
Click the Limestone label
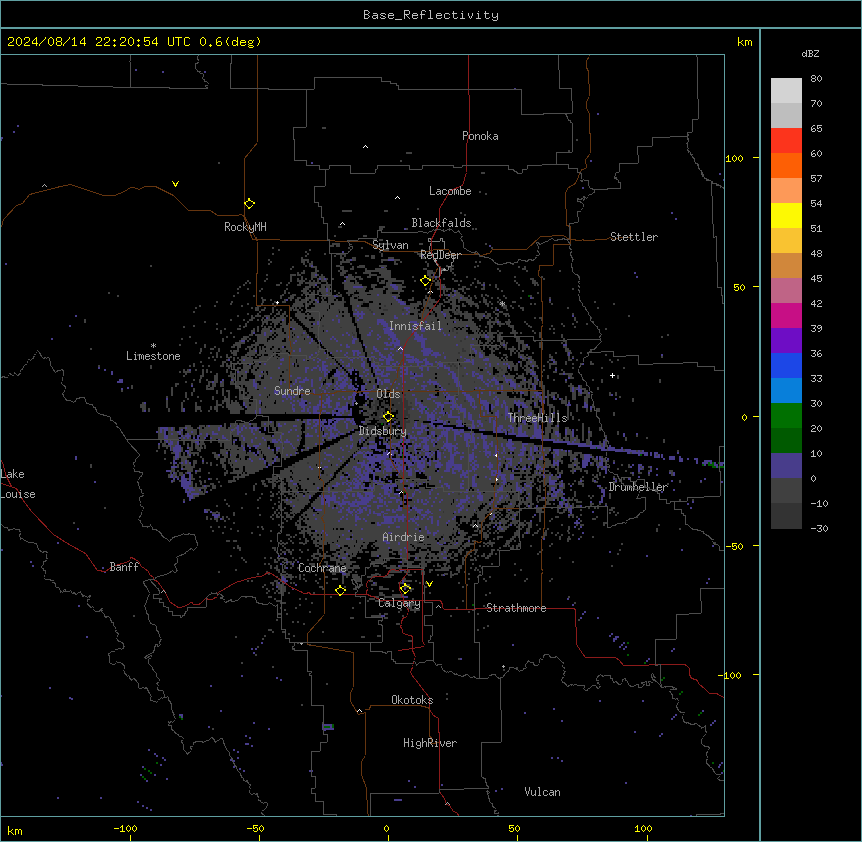[x=153, y=356]
